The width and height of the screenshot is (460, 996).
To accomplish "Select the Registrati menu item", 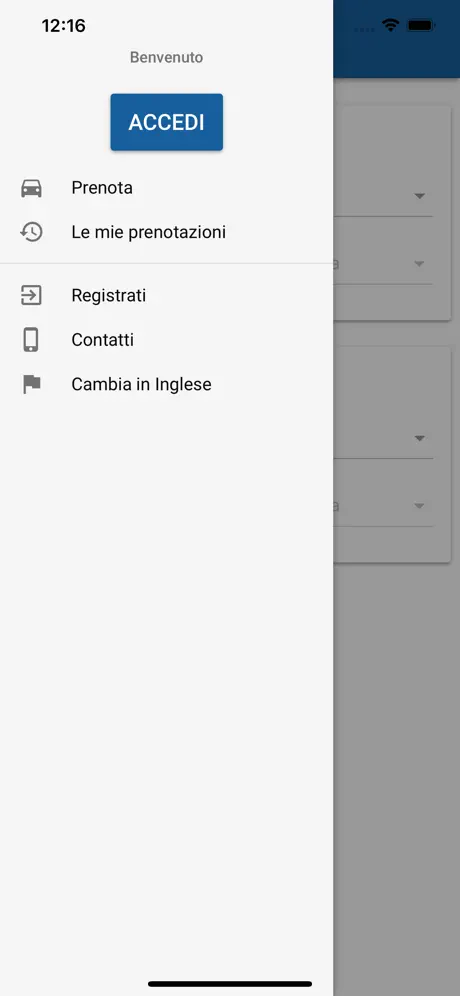I will (166, 295).
